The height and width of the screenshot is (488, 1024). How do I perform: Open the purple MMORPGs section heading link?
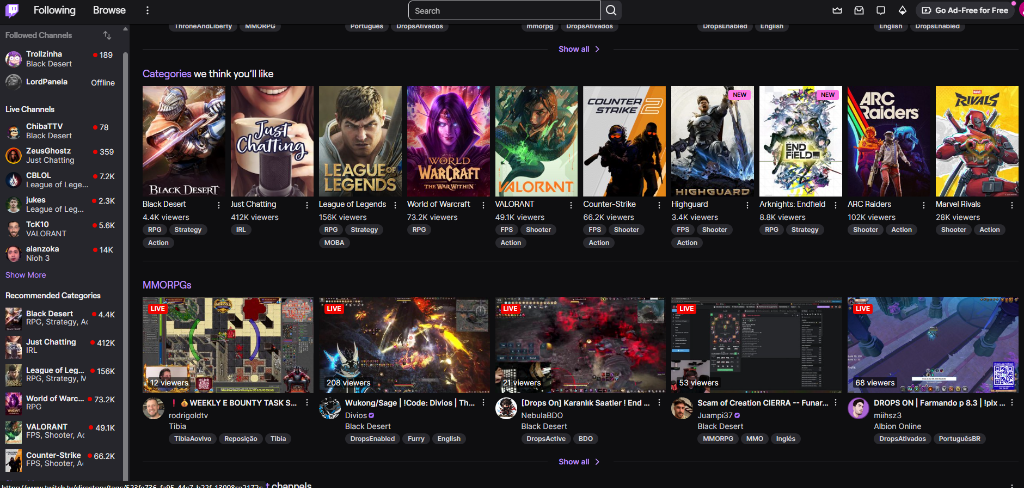[166, 285]
